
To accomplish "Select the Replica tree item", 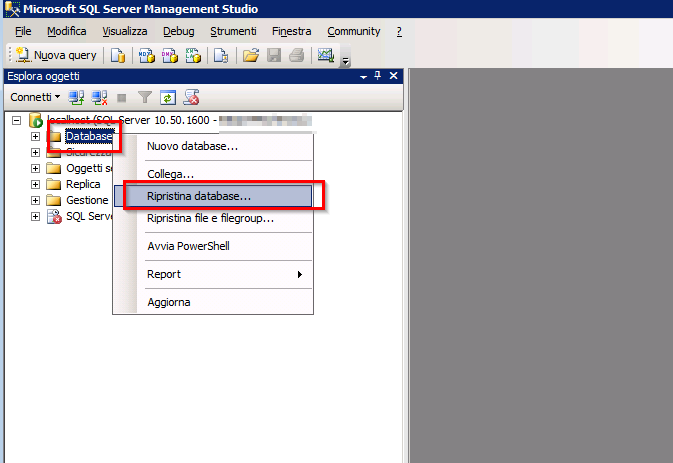I will pyautogui.click(x=83, y=185).
